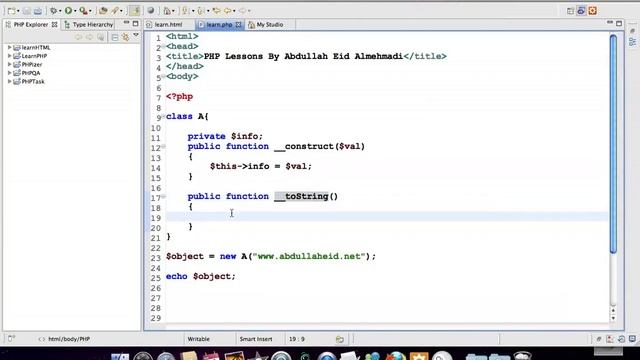This screenshot has width=640, height=360.
Task: Click the Search flashlight toolbar icon
Action: [x=115, y=11]
